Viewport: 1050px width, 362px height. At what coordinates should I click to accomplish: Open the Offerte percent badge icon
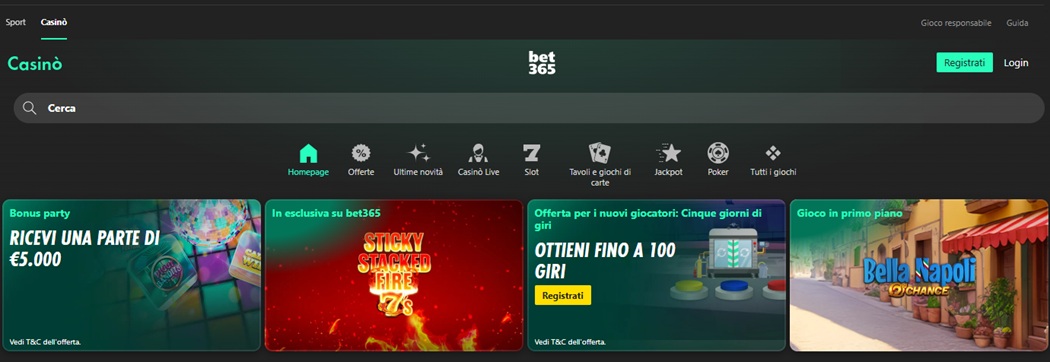tap(361, 153)
